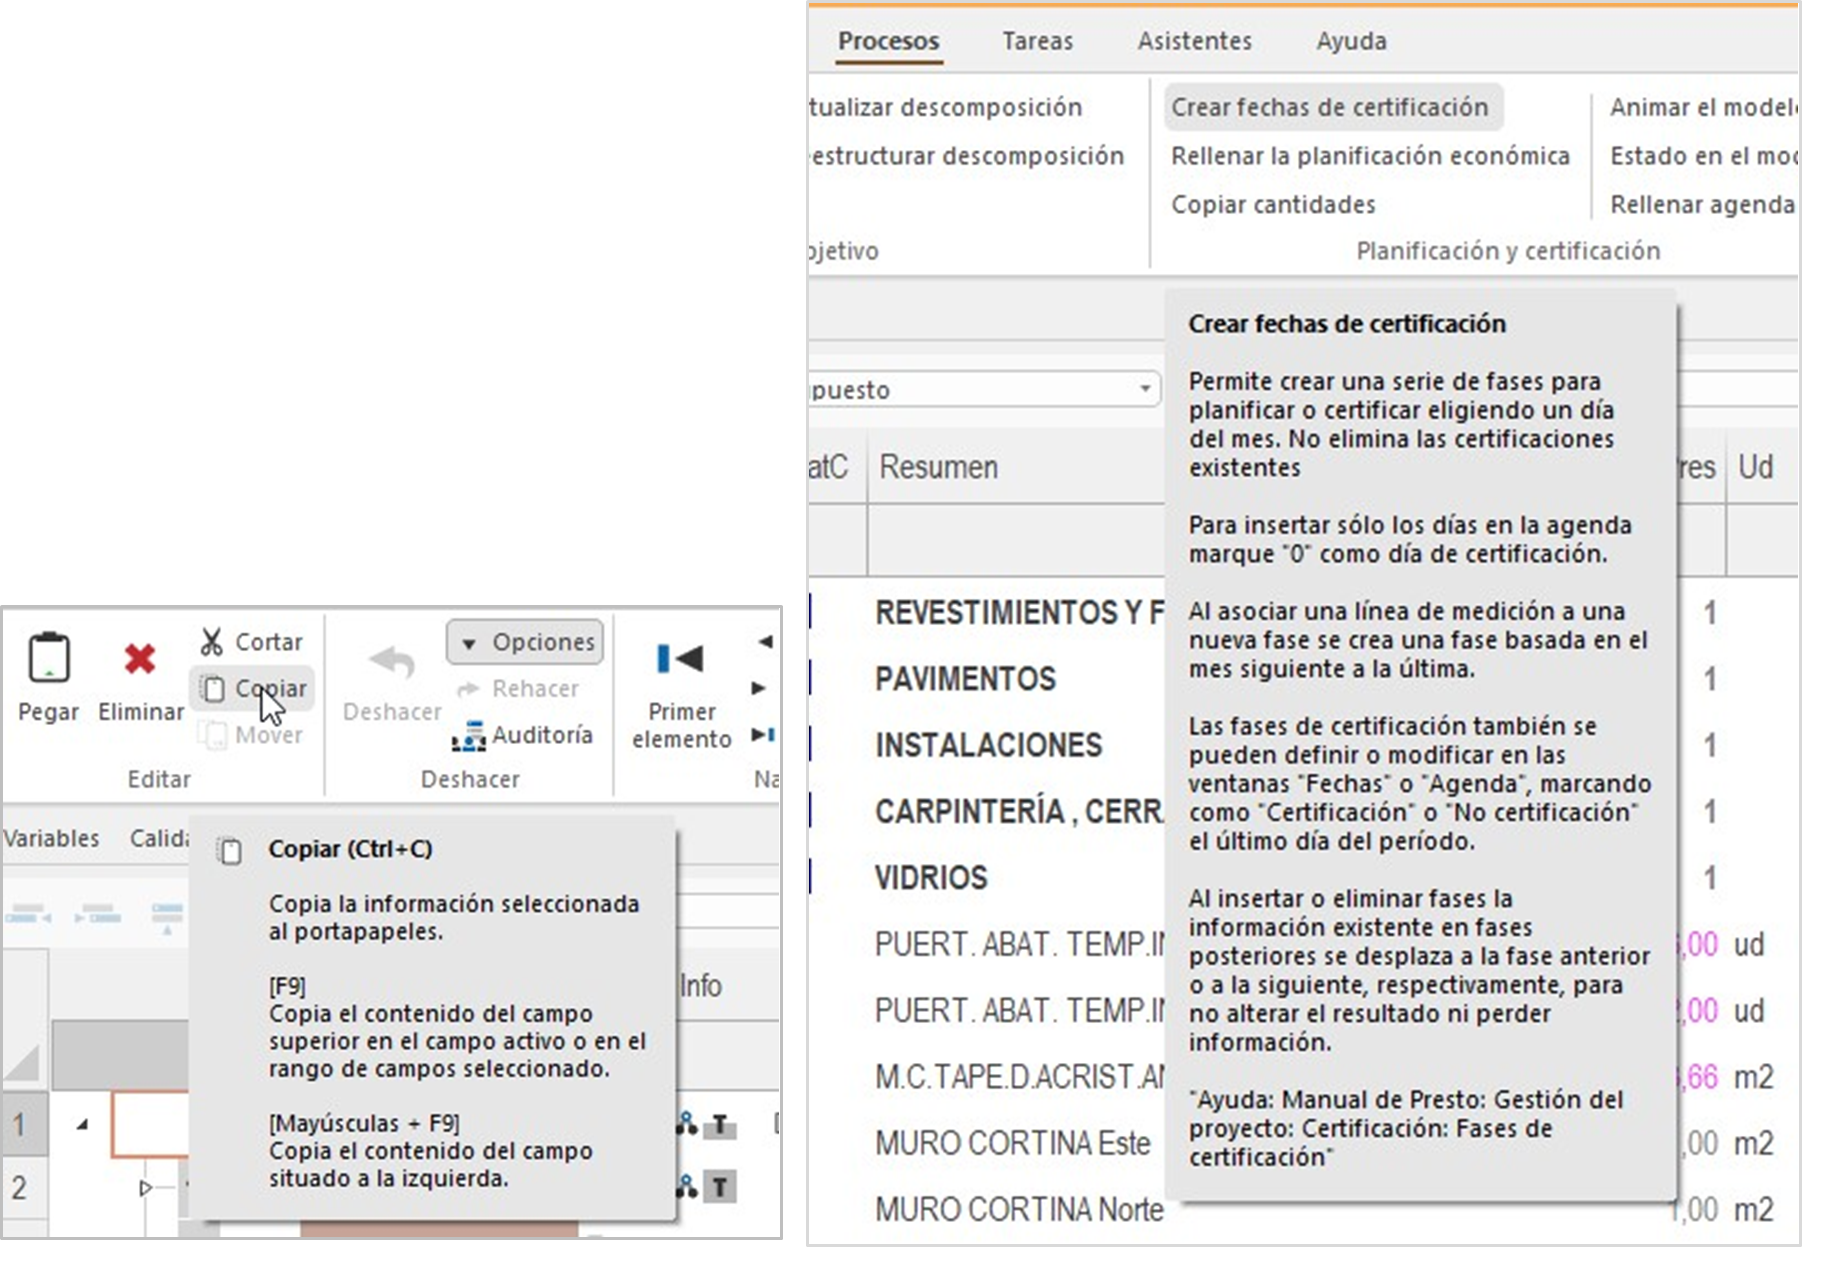The height and width of the screenshot is (1279, 1841).
Task: Click the T text icon in row 2
Action: coord(719,1188)
